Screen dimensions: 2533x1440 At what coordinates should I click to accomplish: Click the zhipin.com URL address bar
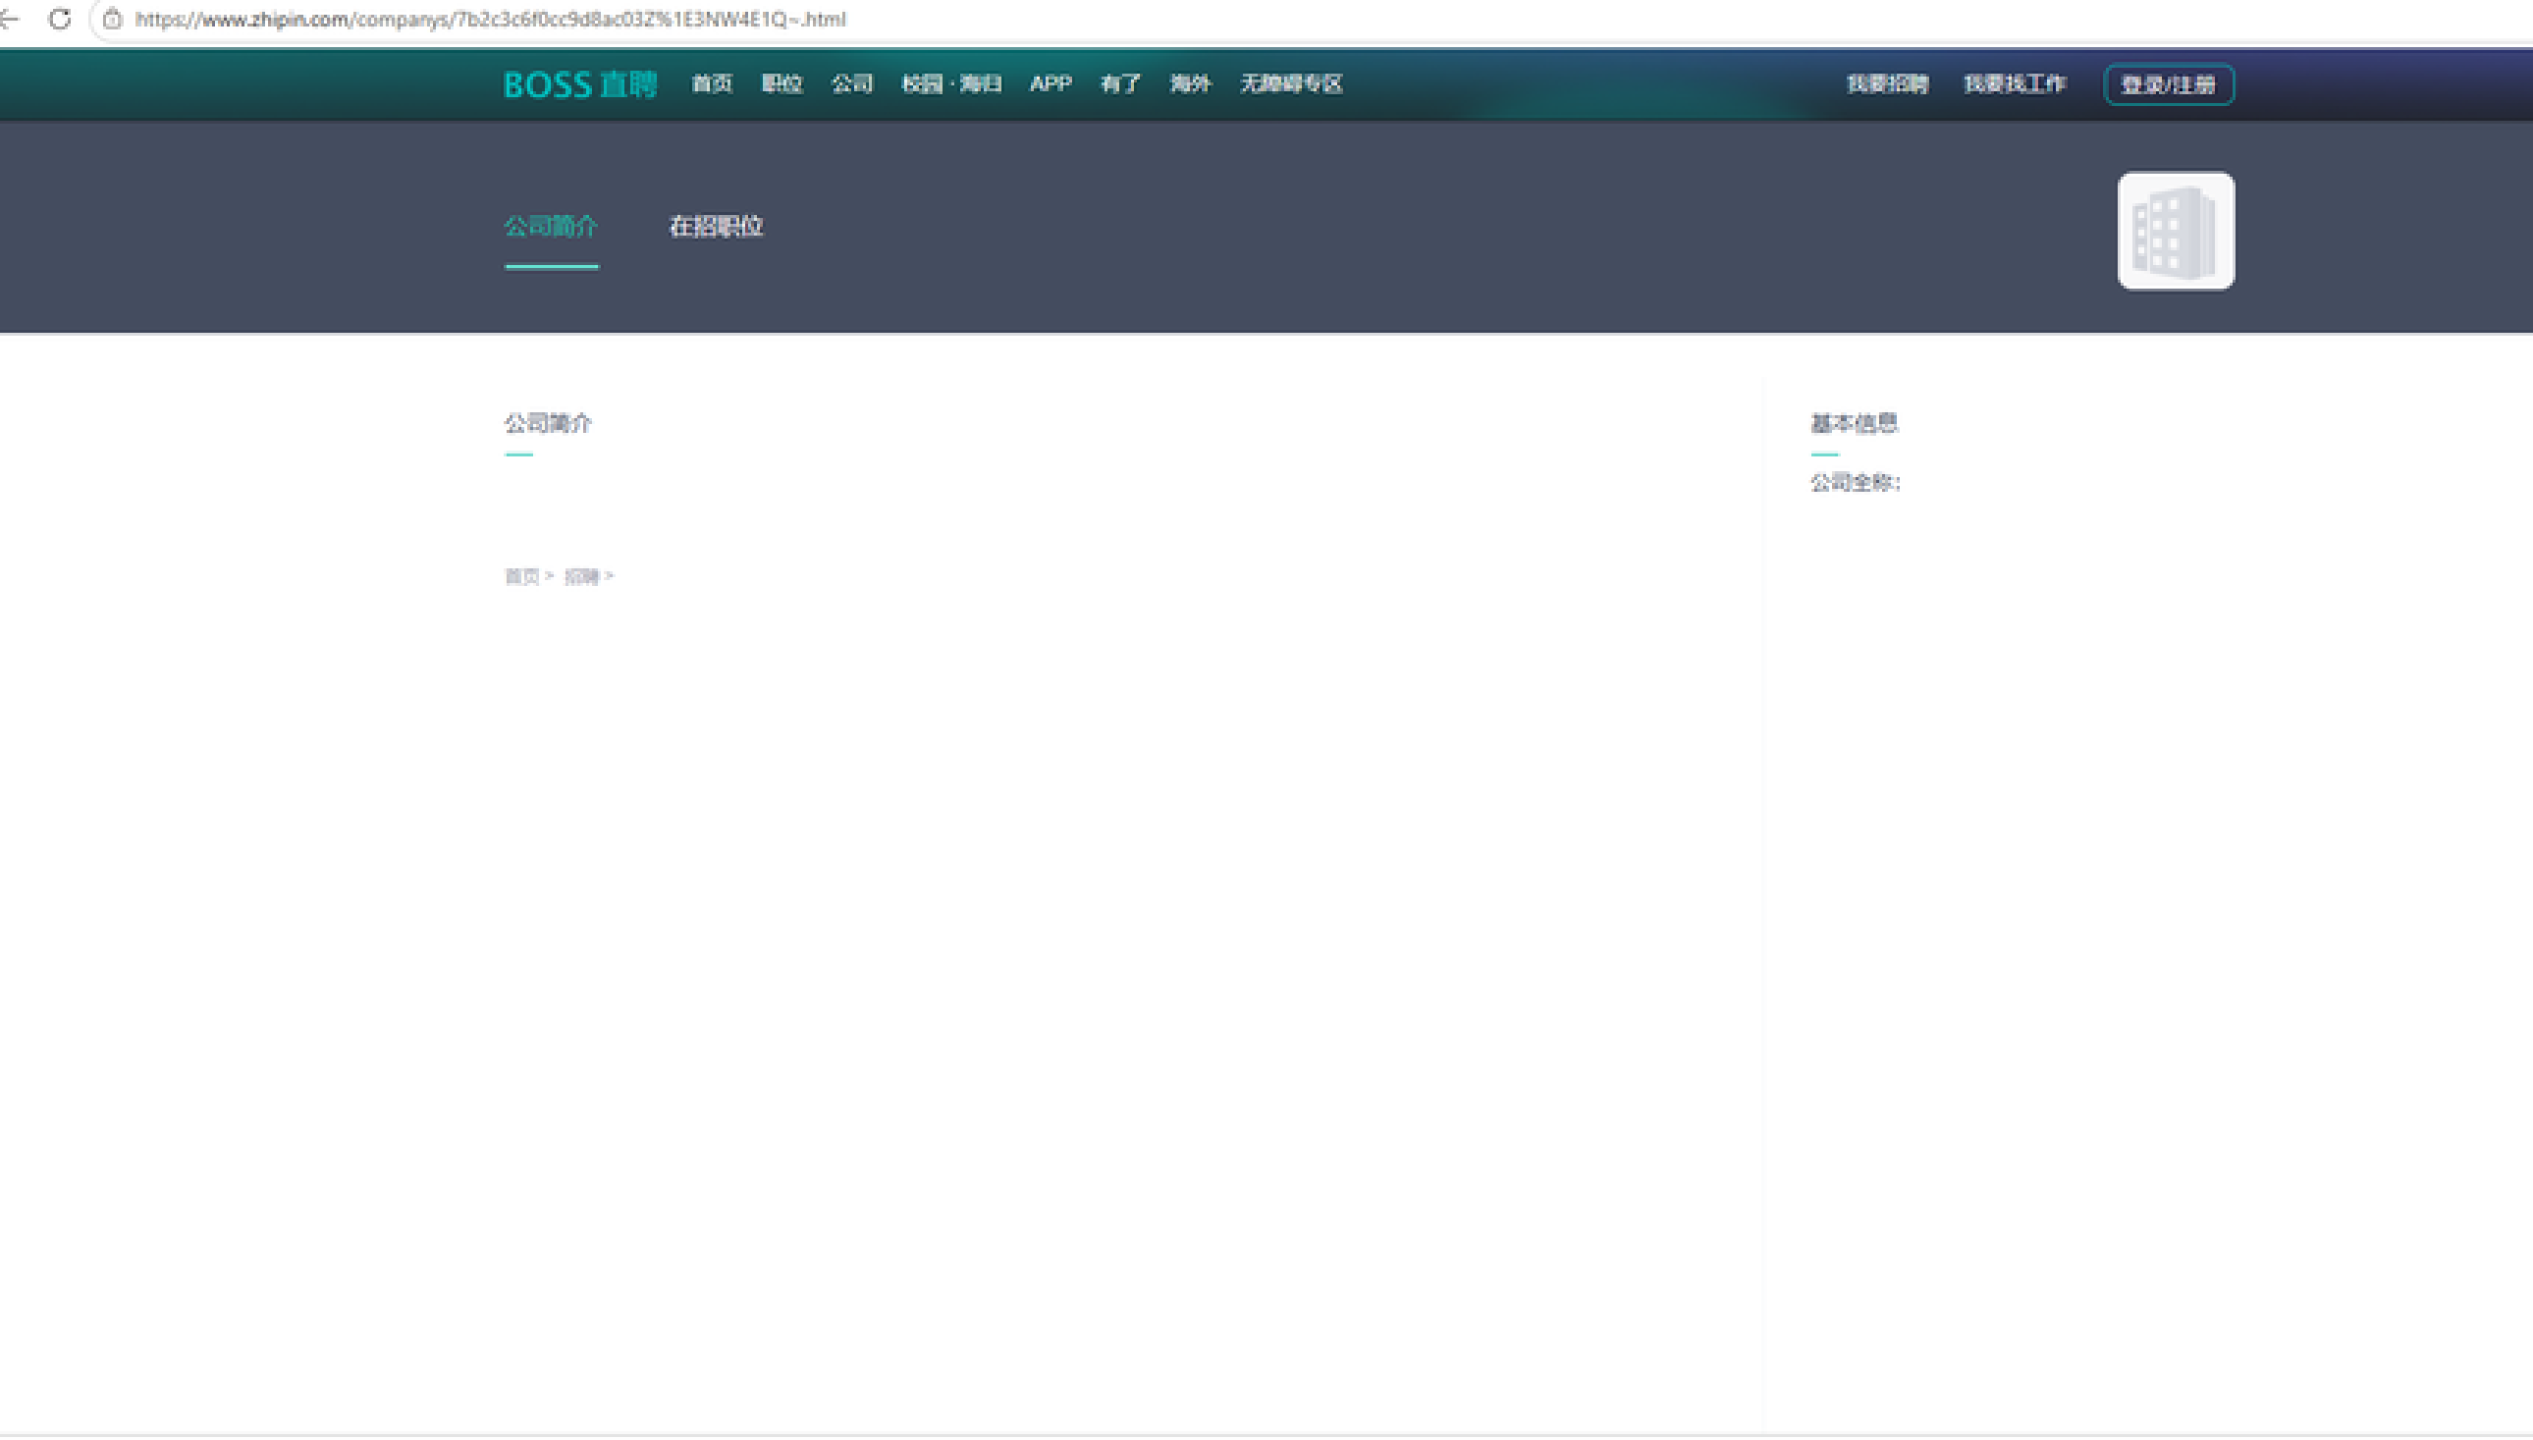(x=490, y=19)
